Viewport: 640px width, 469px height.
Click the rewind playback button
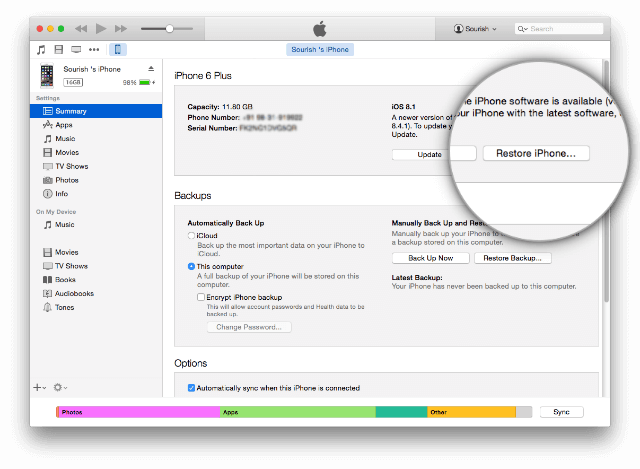pos(81,29)
